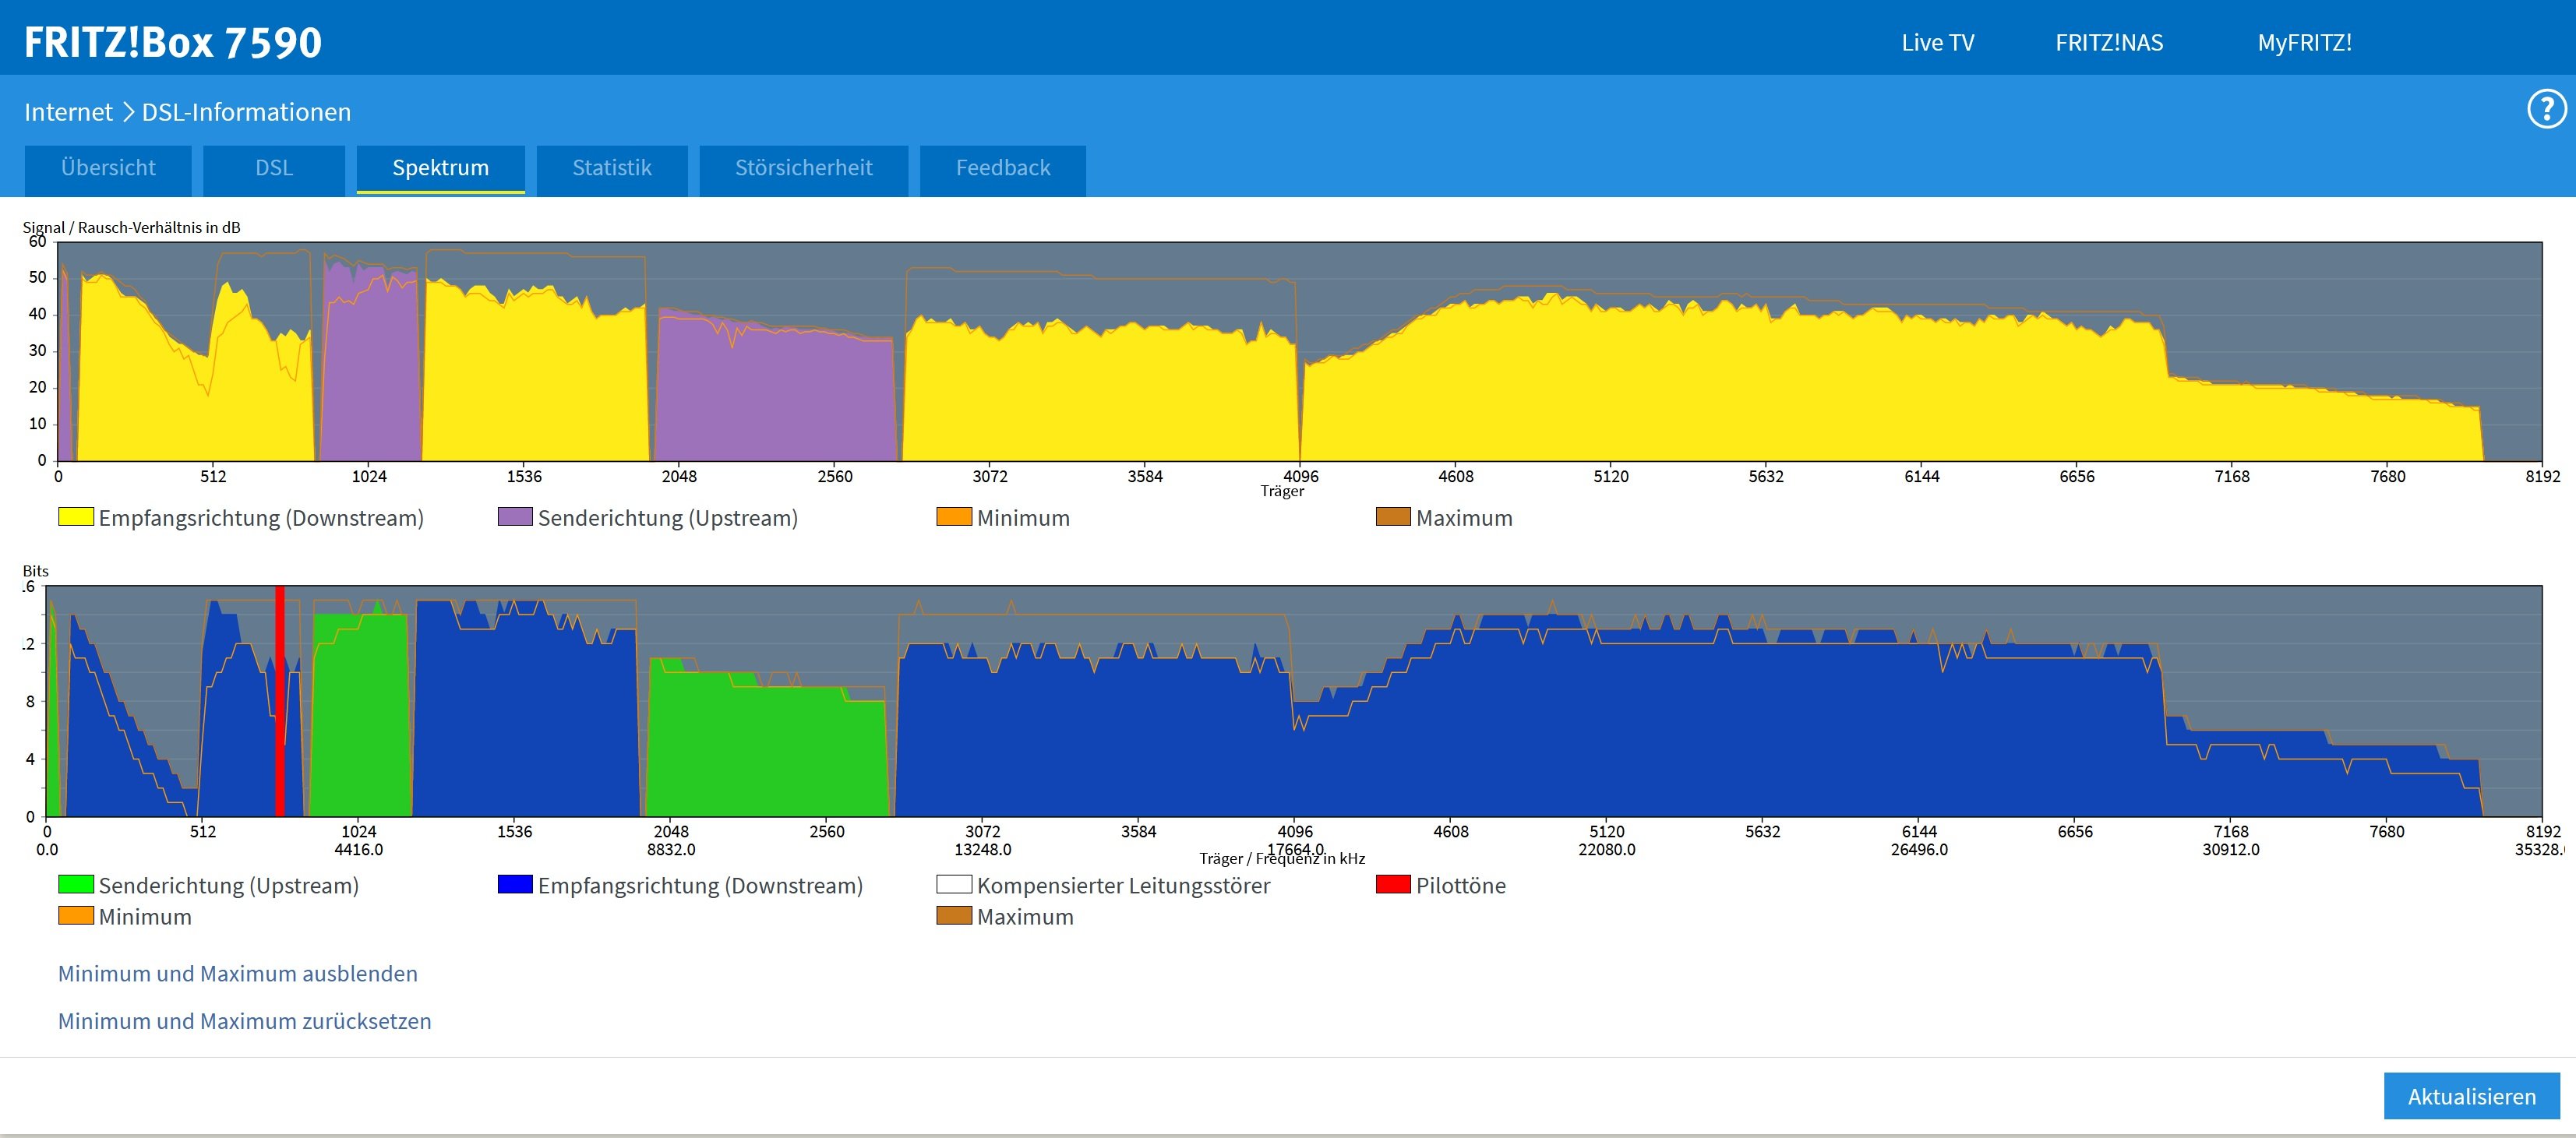2576x1138 pixels.
Task: Click red Pilottöne legend swatch
Action: coord(1393,885)
